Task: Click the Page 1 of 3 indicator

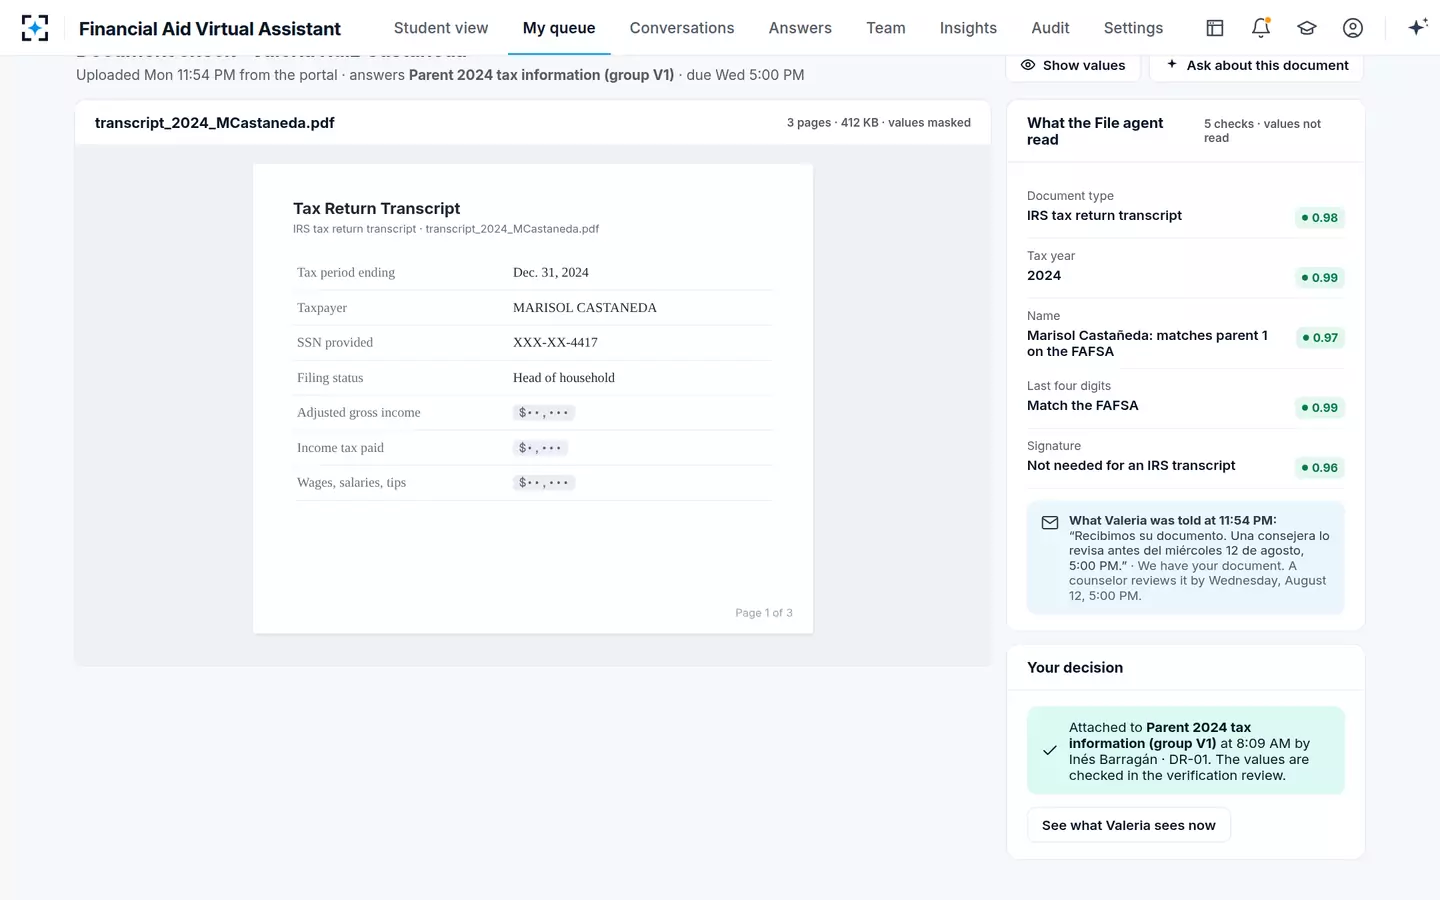Action: pos(764,613)
